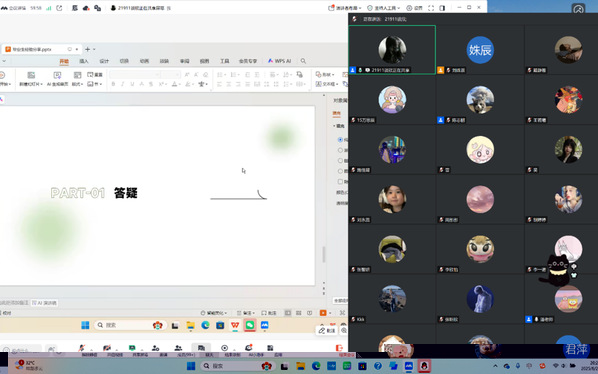Image resolution: width=598 pixels, height=374 pixels.
Task: Open the 主持人工具 host tools dropdown
Action: point(384,8)
